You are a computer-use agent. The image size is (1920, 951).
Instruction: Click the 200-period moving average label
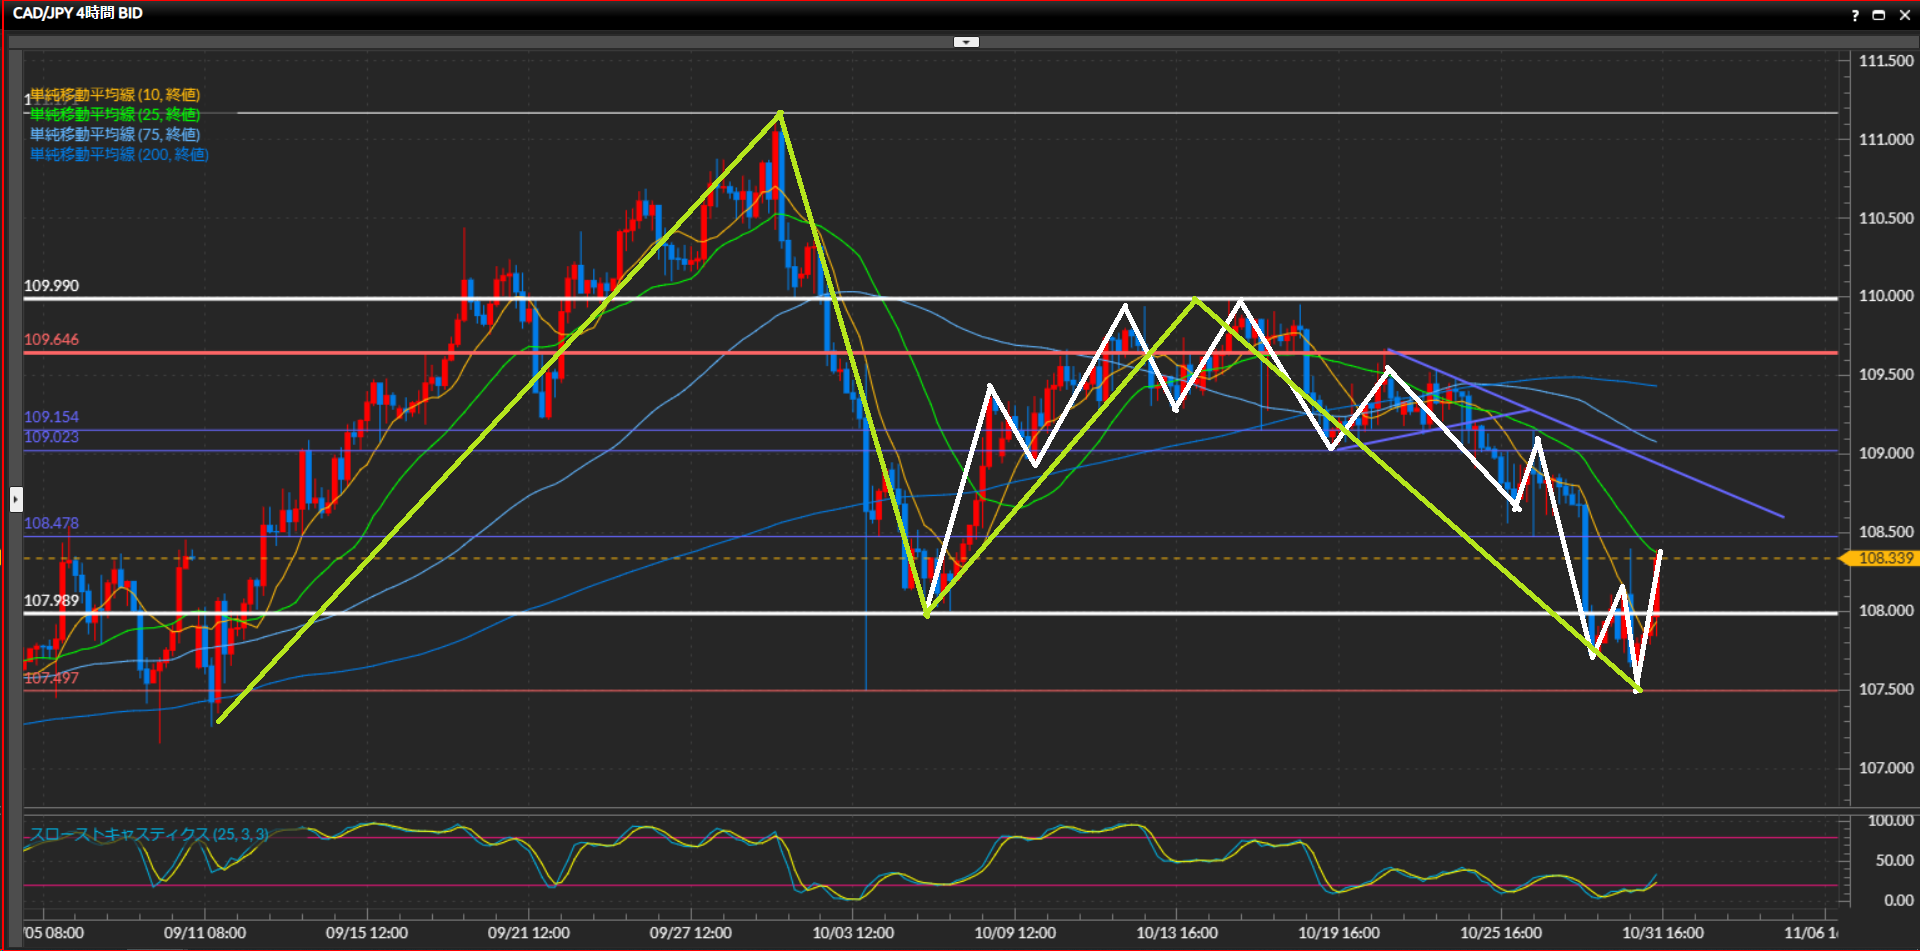(x=119, y=155)
